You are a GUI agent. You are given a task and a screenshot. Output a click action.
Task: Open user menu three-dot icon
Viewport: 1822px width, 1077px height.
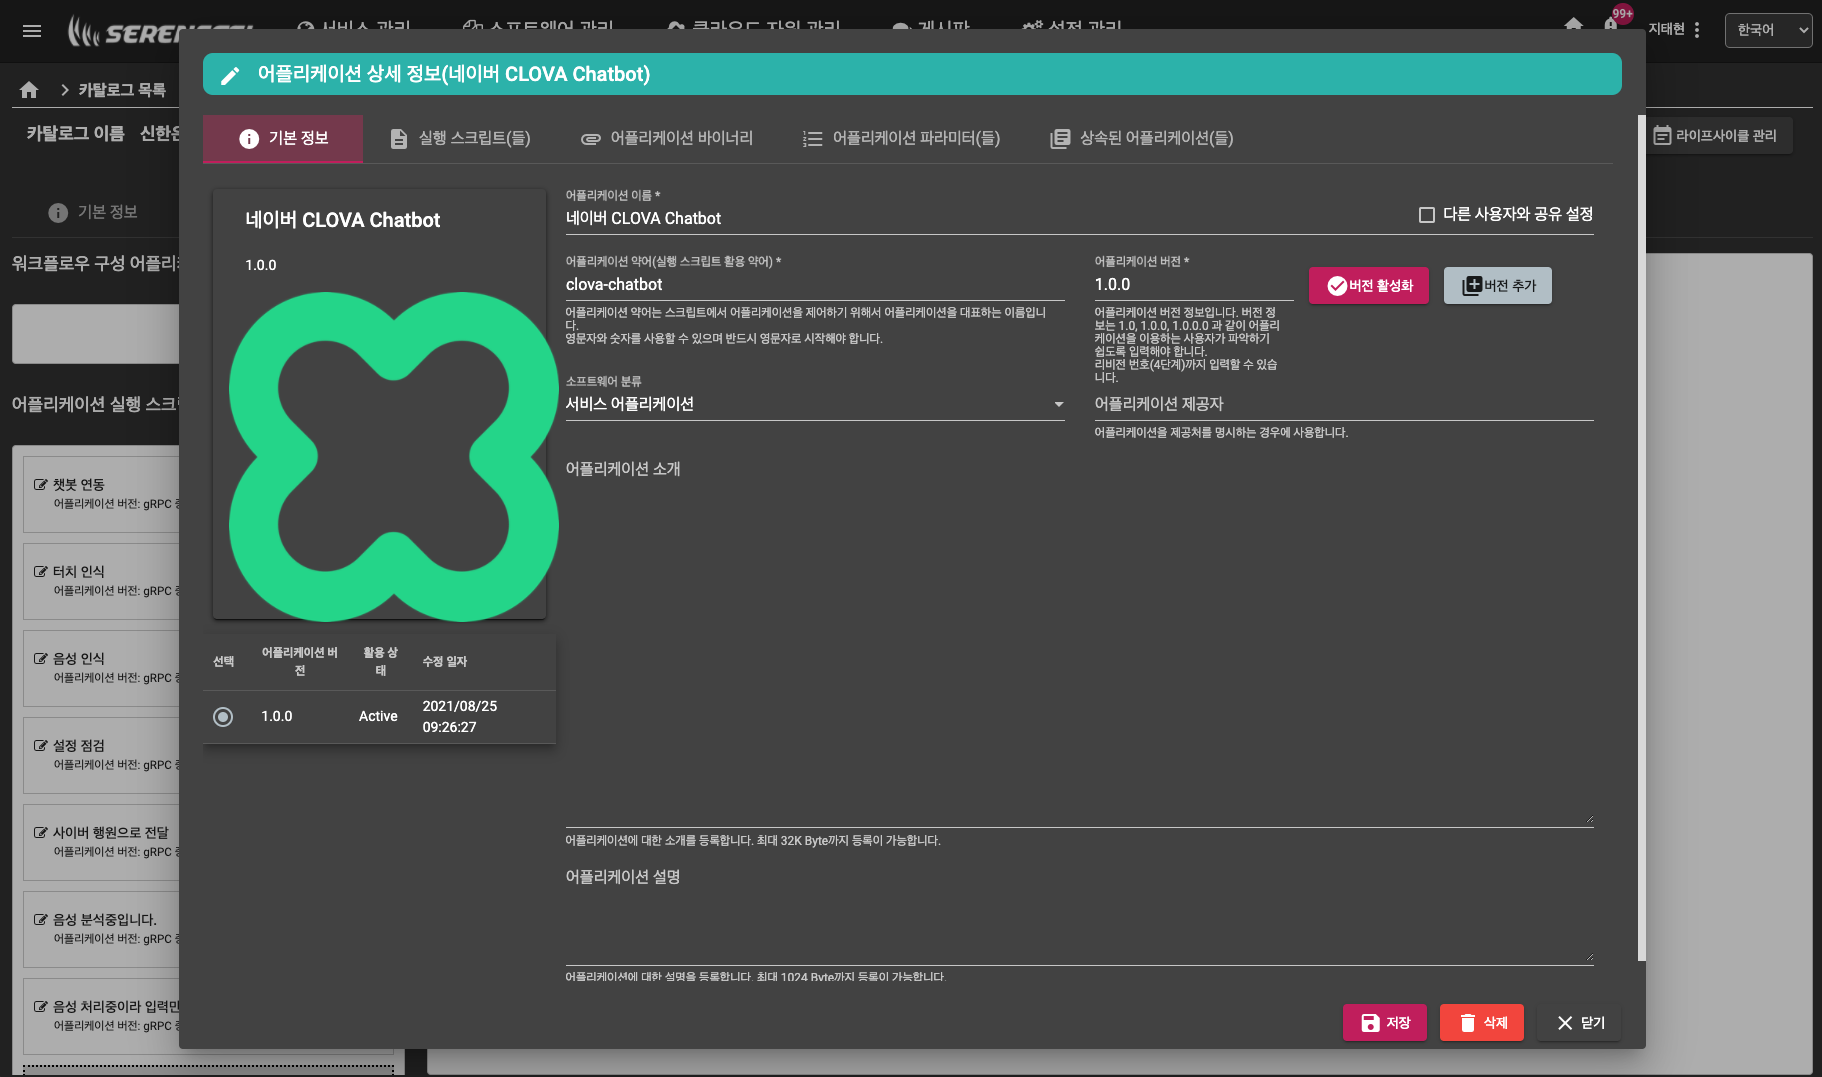[1697, 30]
